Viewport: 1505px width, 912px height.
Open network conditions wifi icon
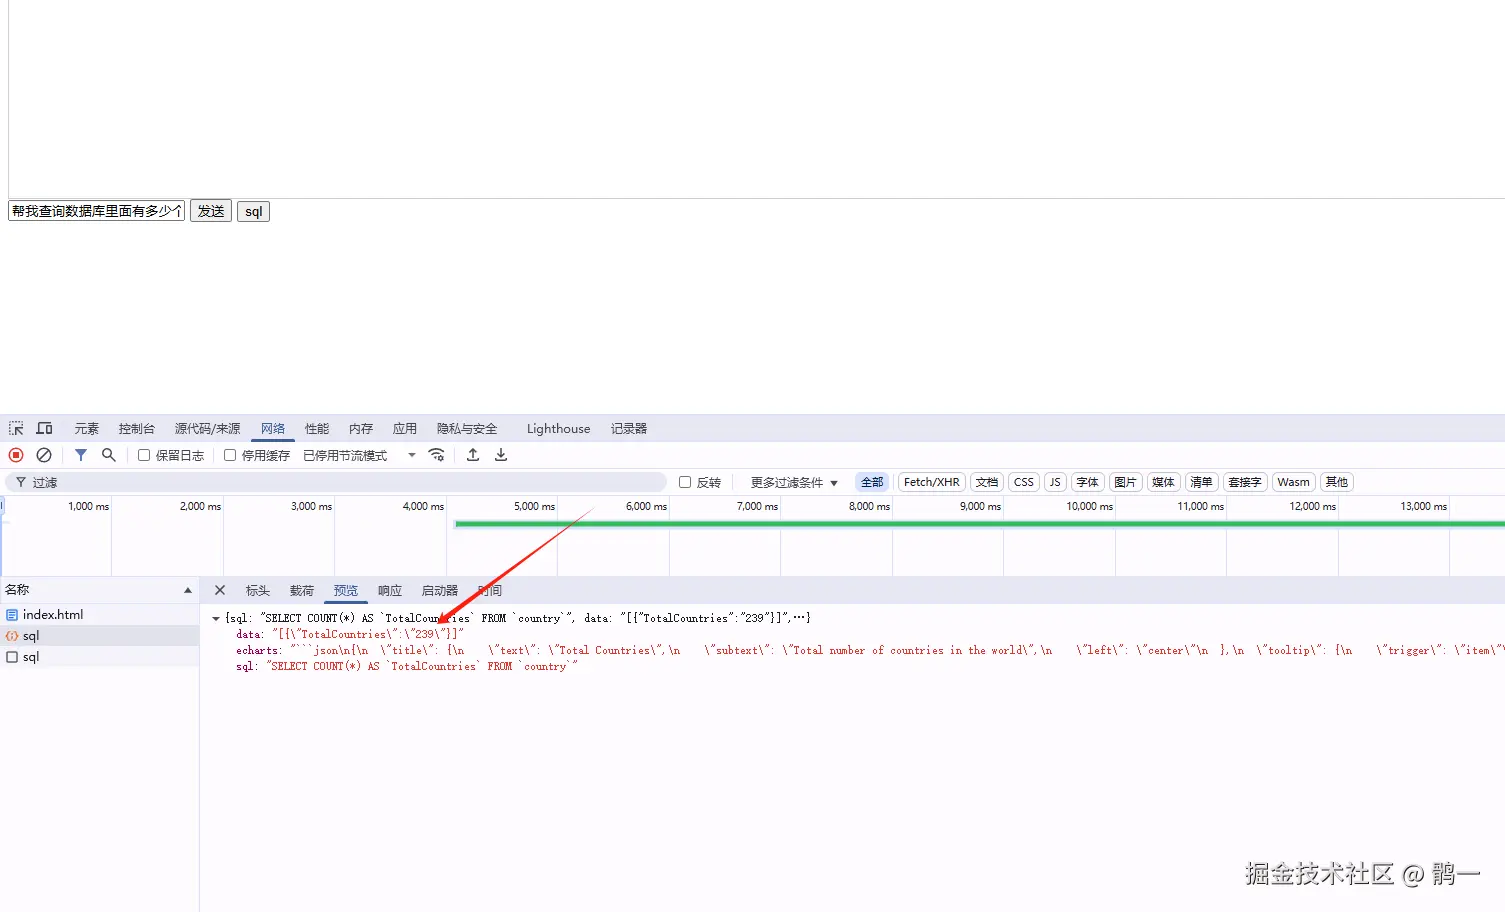tap(436, 455)
